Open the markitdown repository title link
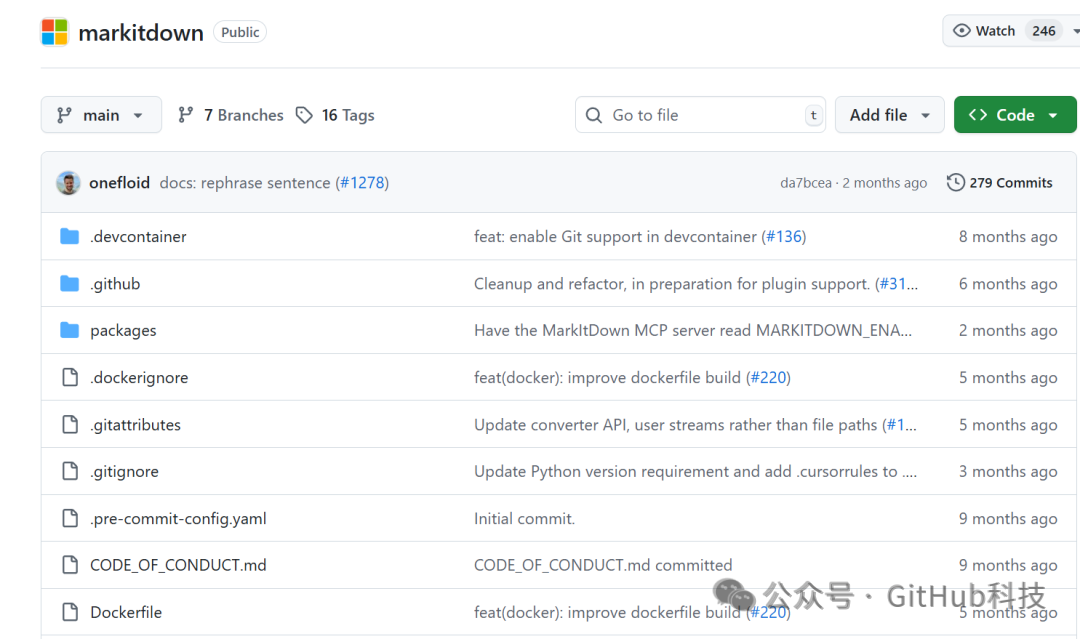The width and height of the screenshot is (1080, 639). tap(141, 32)
